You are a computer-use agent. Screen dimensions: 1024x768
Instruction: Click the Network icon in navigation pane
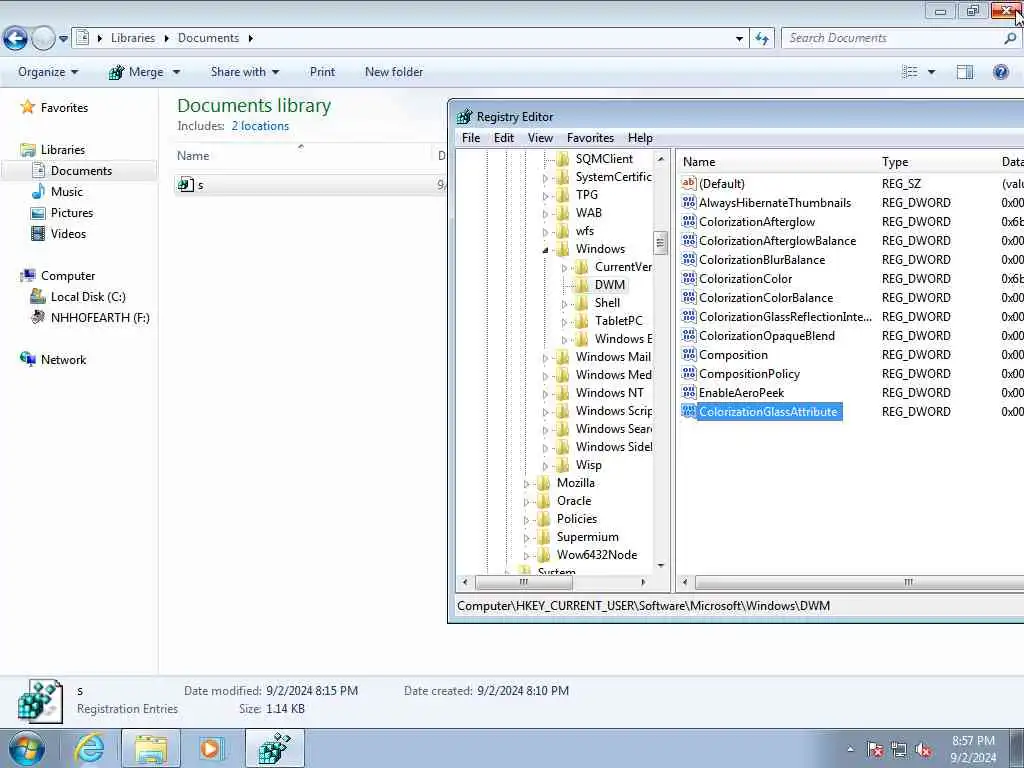[x=27, y=359]
